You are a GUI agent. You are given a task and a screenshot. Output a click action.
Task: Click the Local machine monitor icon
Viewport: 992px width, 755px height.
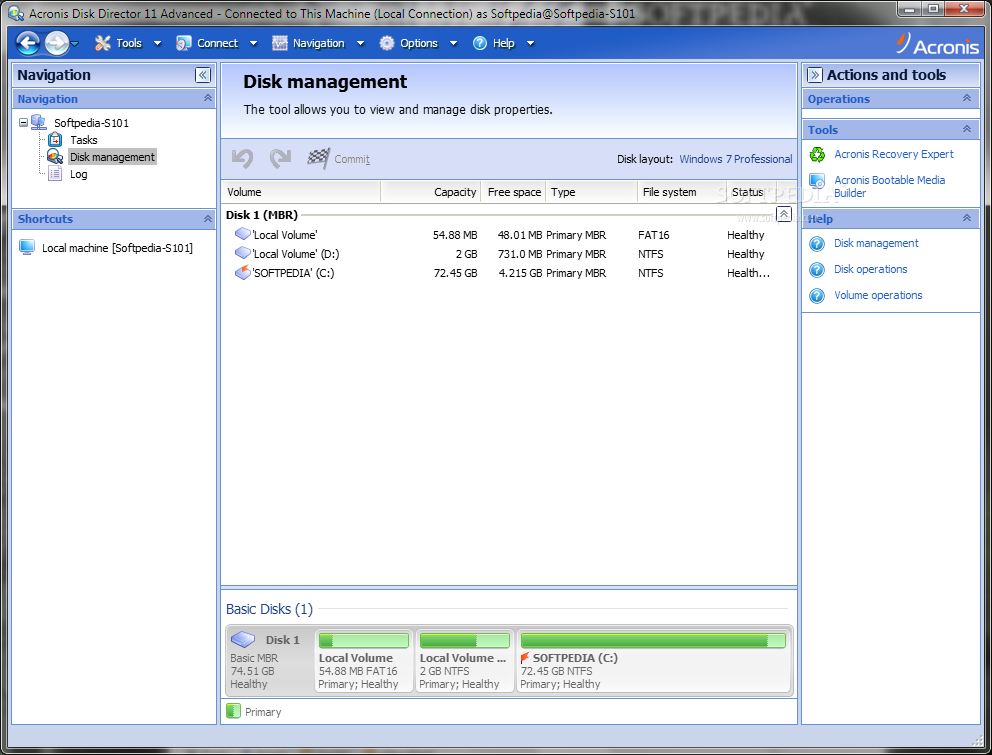27,247
